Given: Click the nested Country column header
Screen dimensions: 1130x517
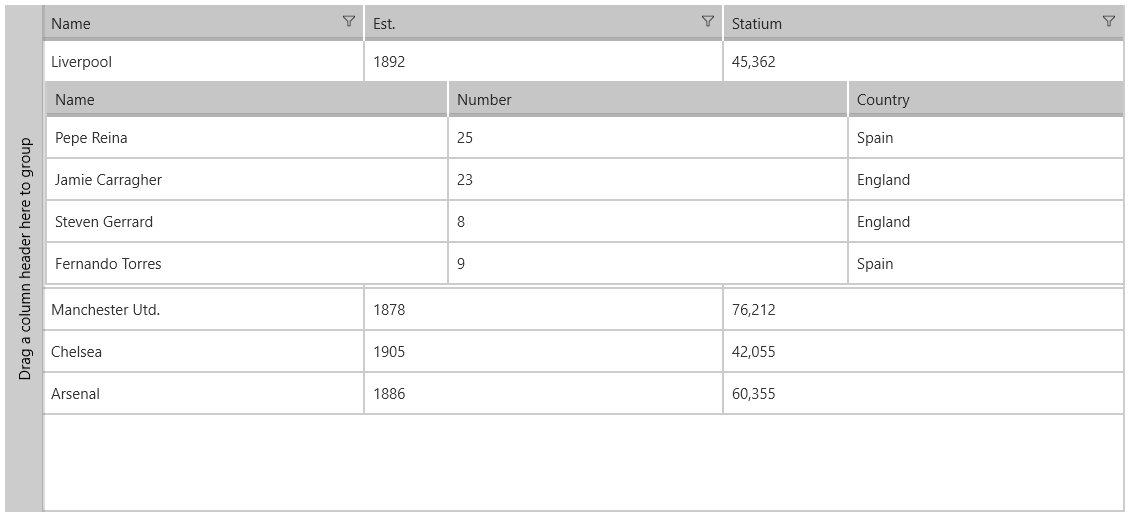Looking at the screenshot, I should (986, 99).
